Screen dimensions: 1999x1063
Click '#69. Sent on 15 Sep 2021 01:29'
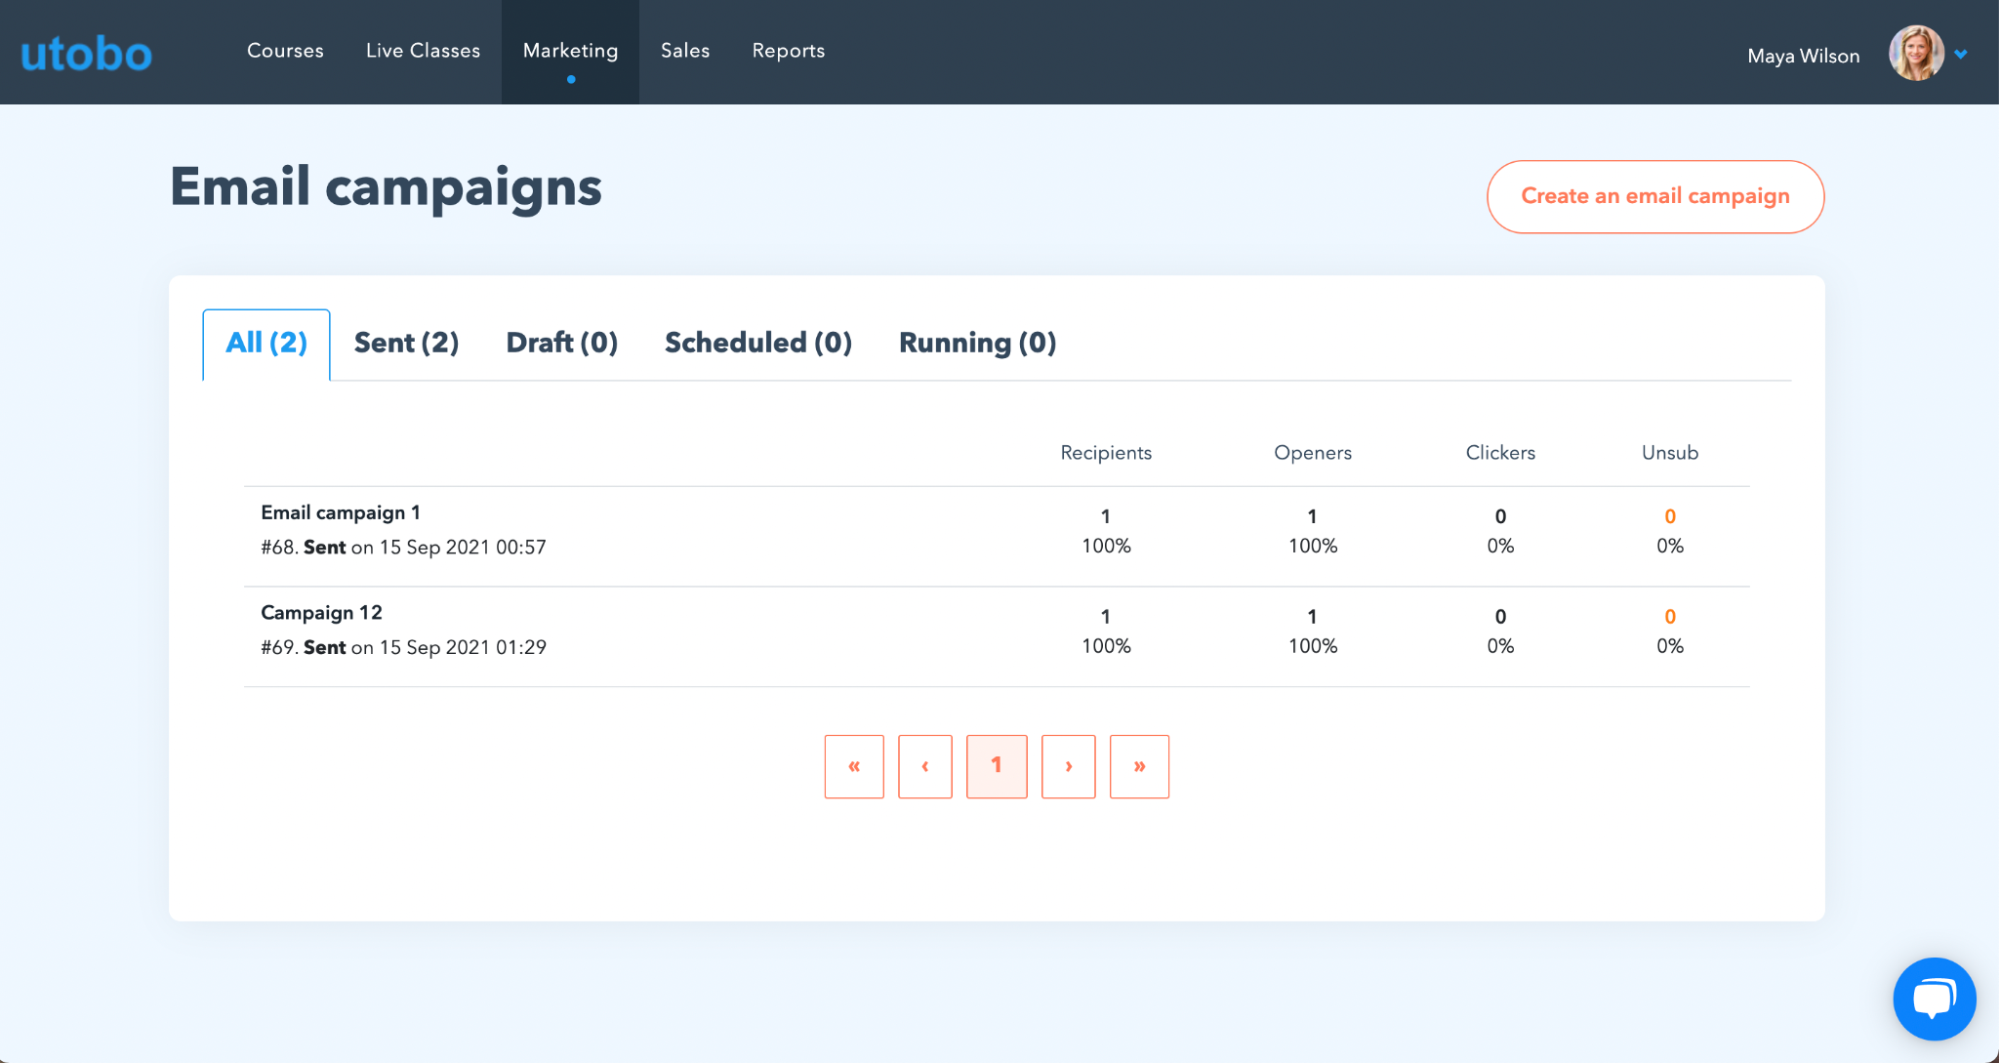(x=403, y=648)
